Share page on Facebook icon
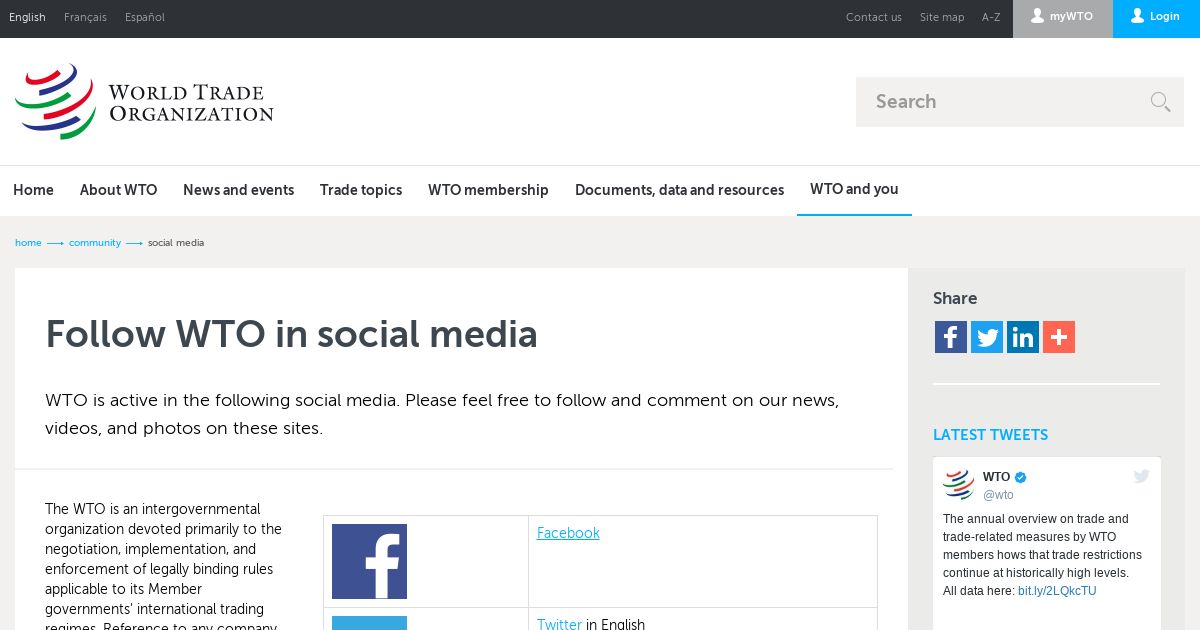Image resolution: width=1200 pixels, height=630 pixels. point(951,337)
